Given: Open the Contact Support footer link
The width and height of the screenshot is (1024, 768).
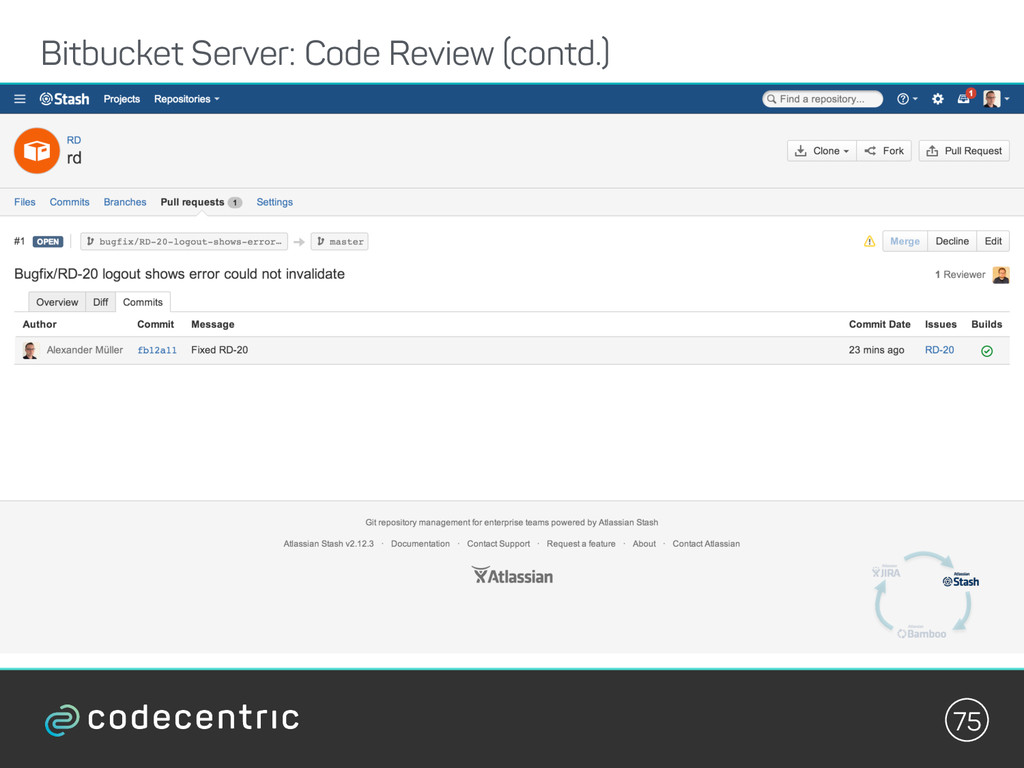Looking at the screenshot, I should point(498,544).
